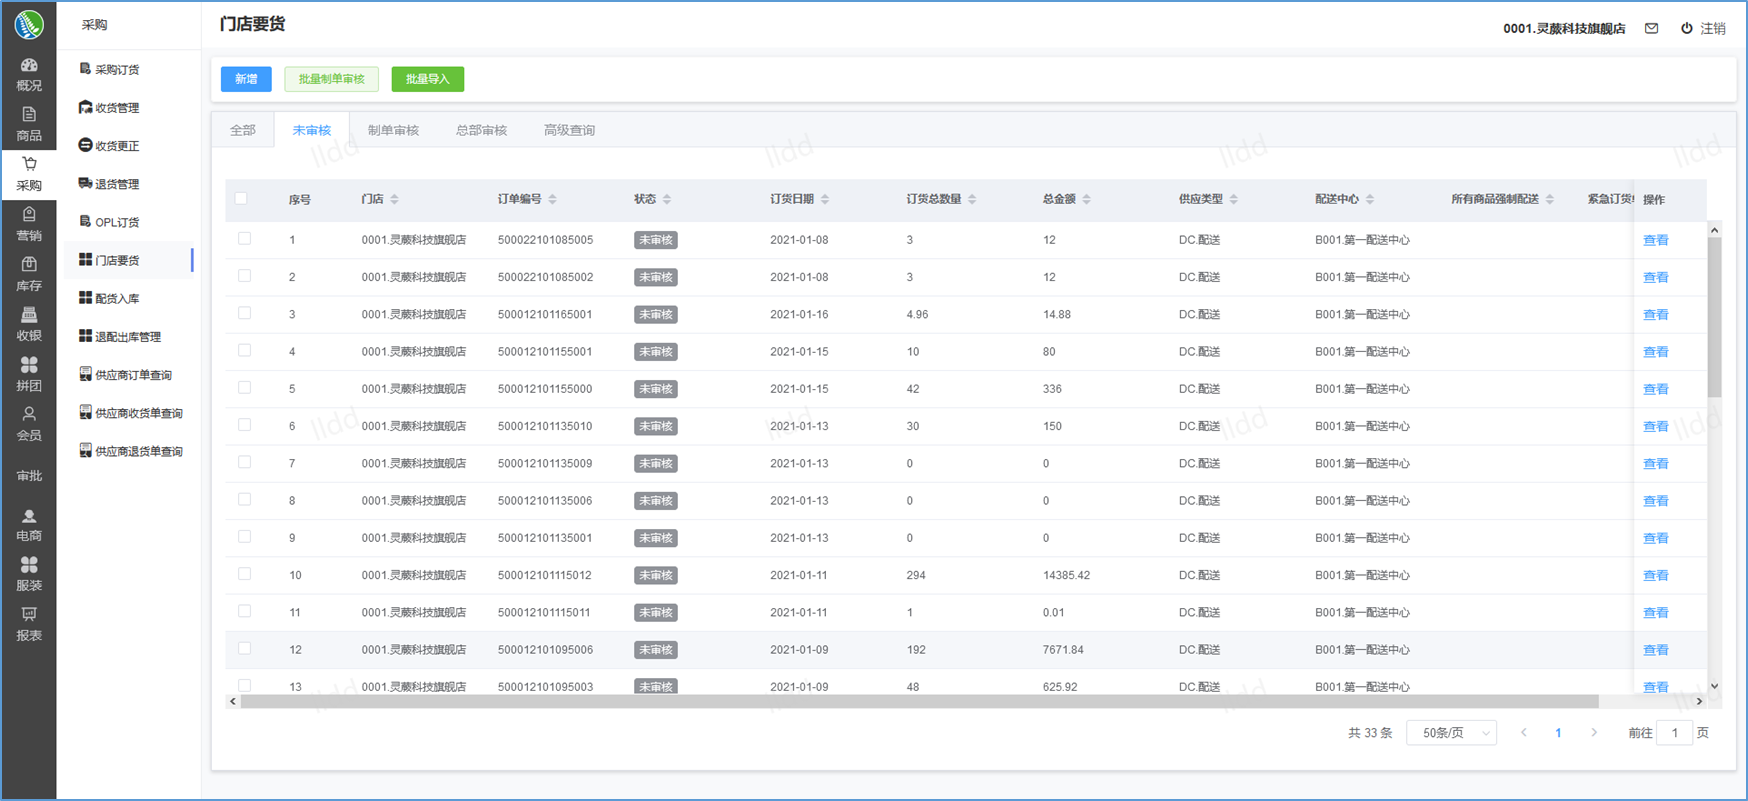Click the 报表 reports icon
Screen dimensions: 1748x801
tap(29, 615)
